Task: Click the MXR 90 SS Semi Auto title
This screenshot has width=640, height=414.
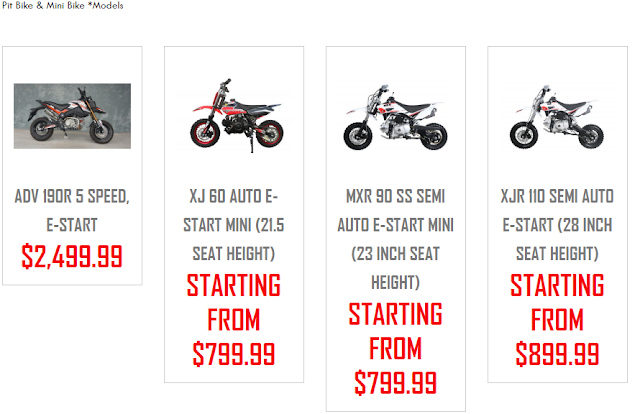Action: 396,239
